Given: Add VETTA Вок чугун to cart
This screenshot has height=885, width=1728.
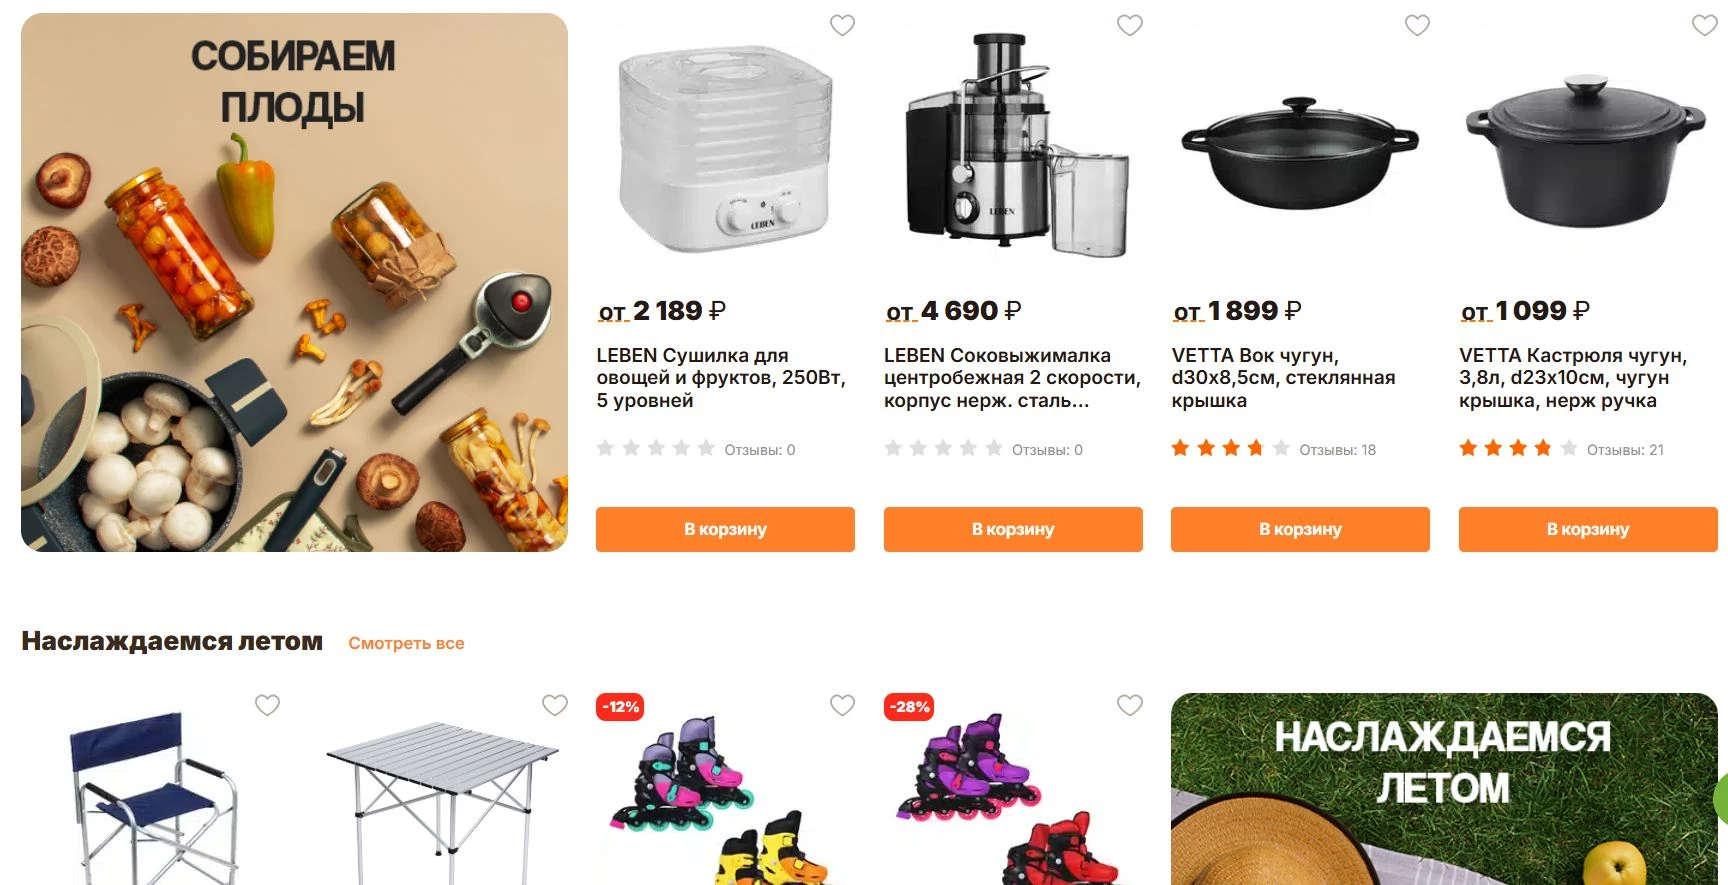Looking at the screenshot, I should click(x=1300, y=529).
